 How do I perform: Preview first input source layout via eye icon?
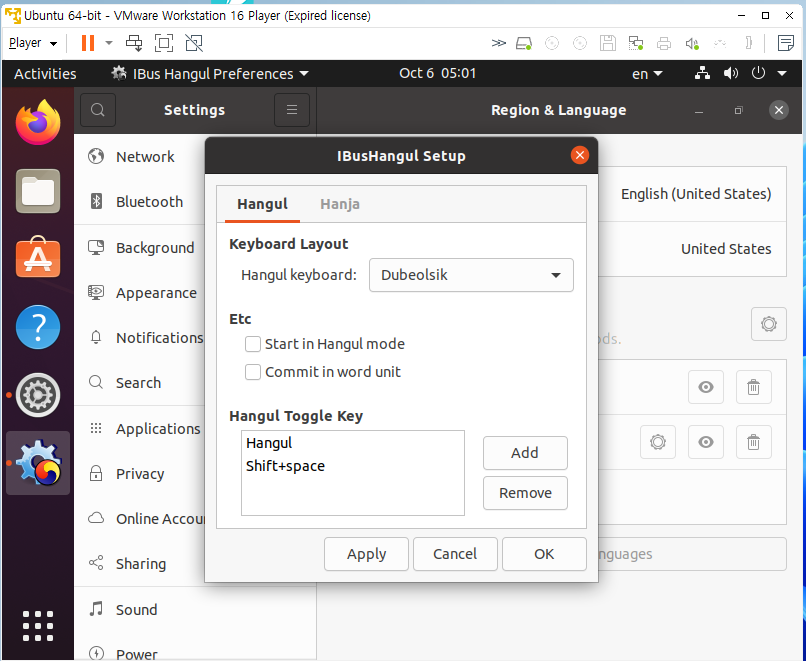[x=706, y=387]
